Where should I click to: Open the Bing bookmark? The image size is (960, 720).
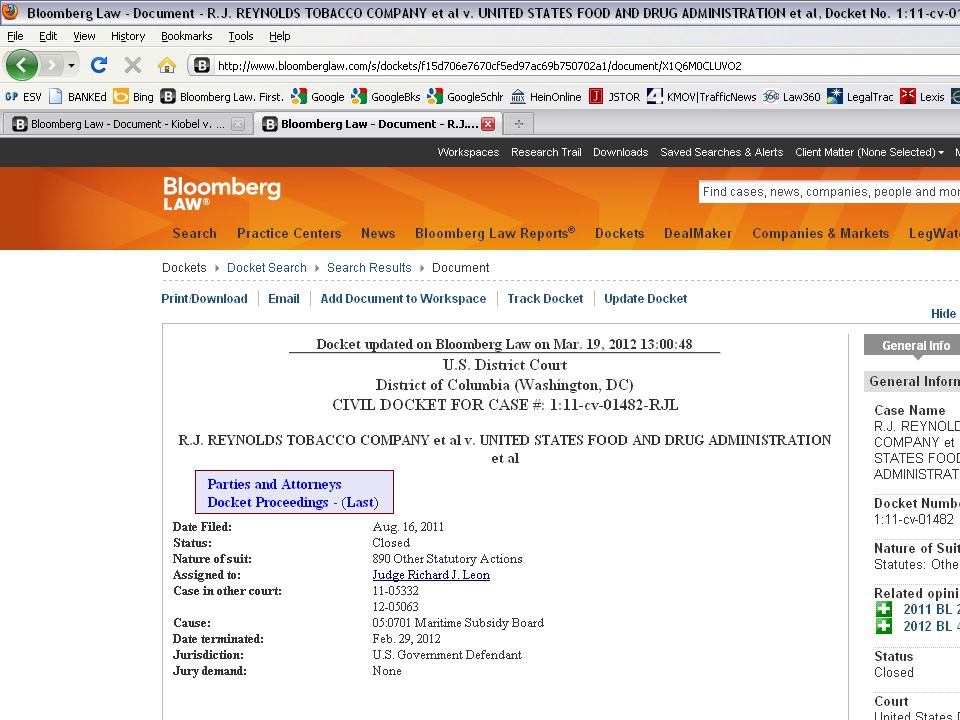(133, 97)
